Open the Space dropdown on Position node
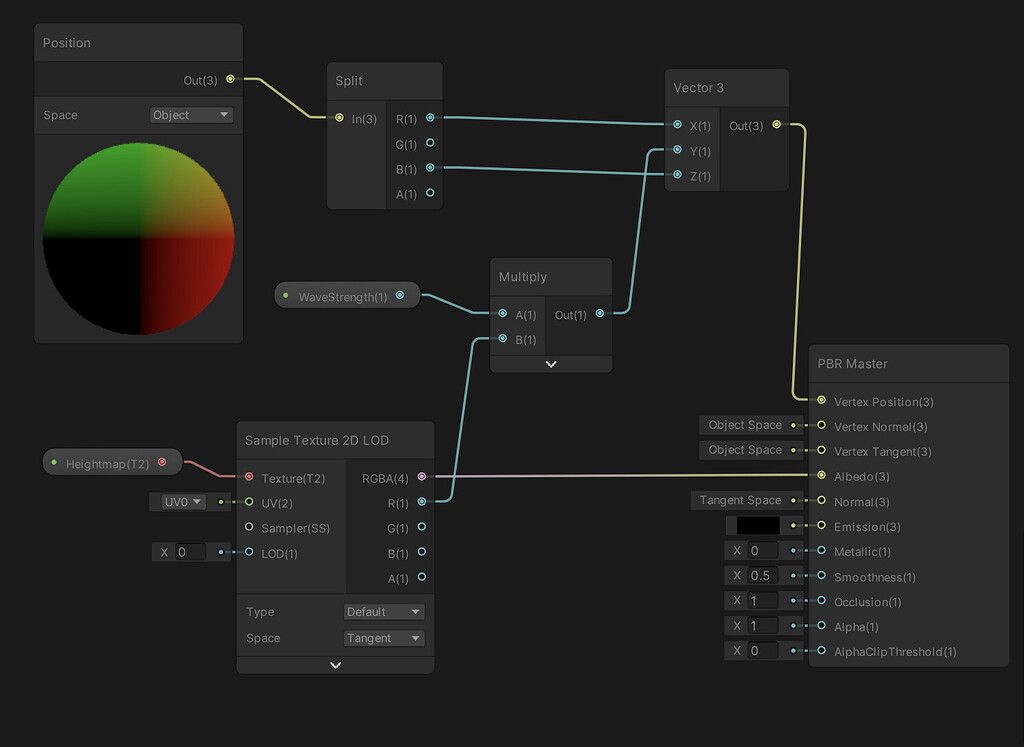 click(x=190, y=115)
